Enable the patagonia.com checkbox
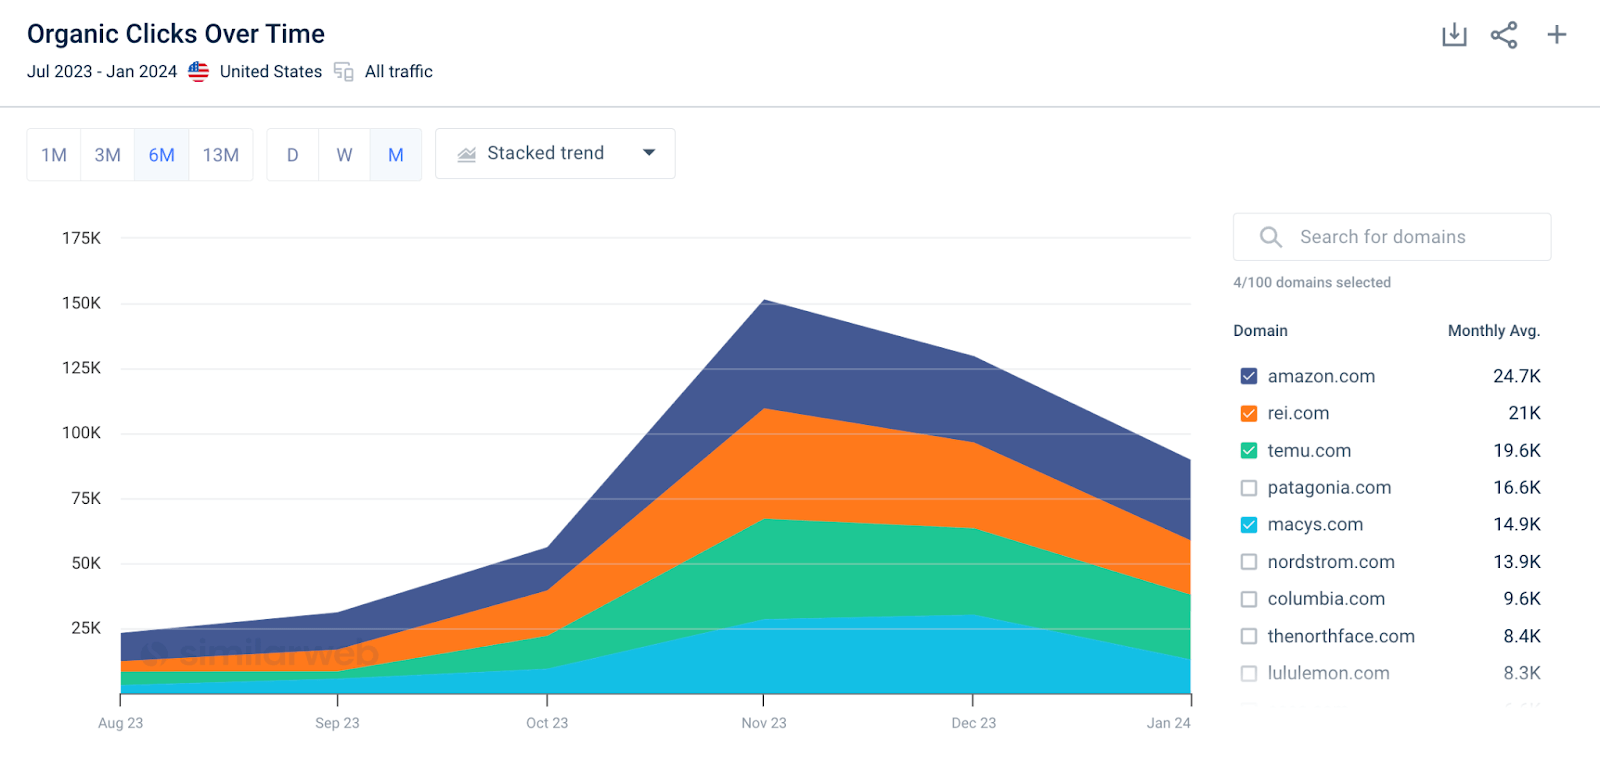The image size is (1600, 765). (x=1249, y=488)
